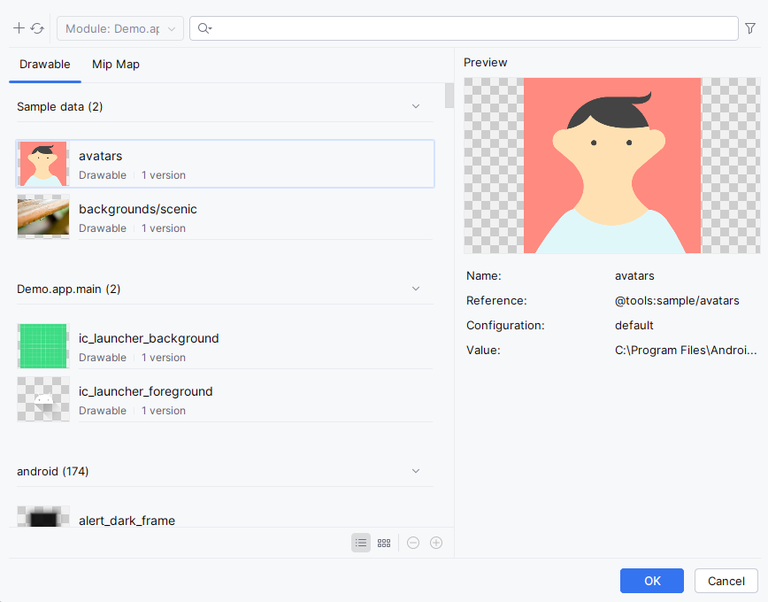Collapse the Sample data section
The image size is (768, 602).
pyautogui.click(x=415, y=106)
